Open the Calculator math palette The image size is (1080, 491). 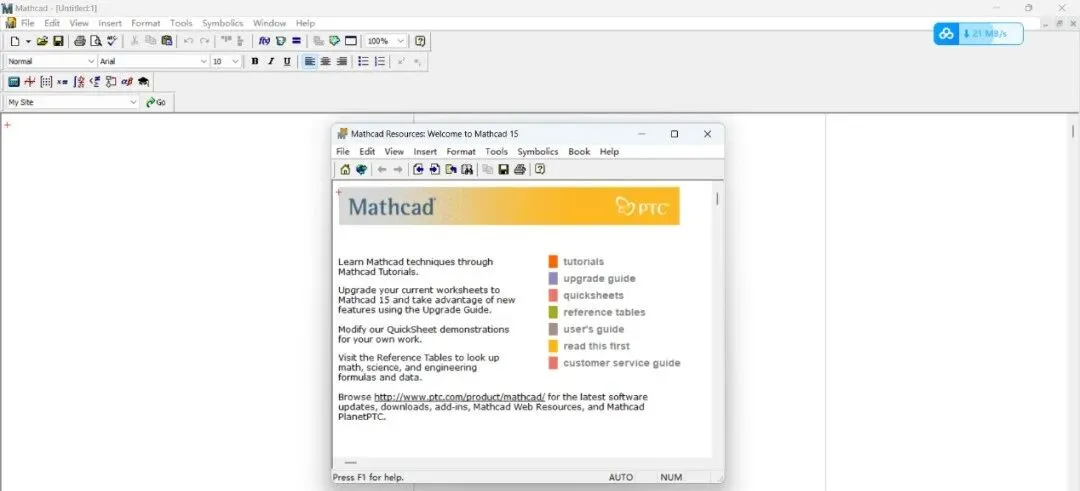[x=13, y=82]
